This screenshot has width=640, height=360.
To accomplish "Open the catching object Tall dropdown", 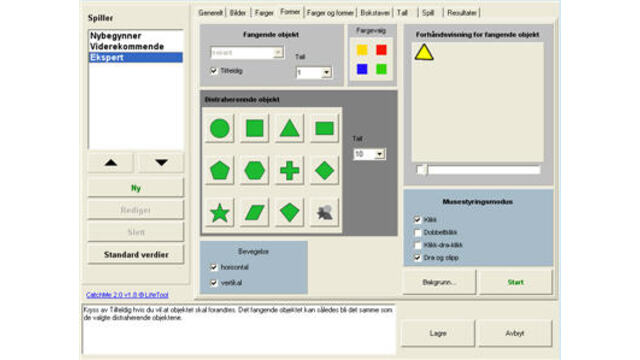I will 326,73.
